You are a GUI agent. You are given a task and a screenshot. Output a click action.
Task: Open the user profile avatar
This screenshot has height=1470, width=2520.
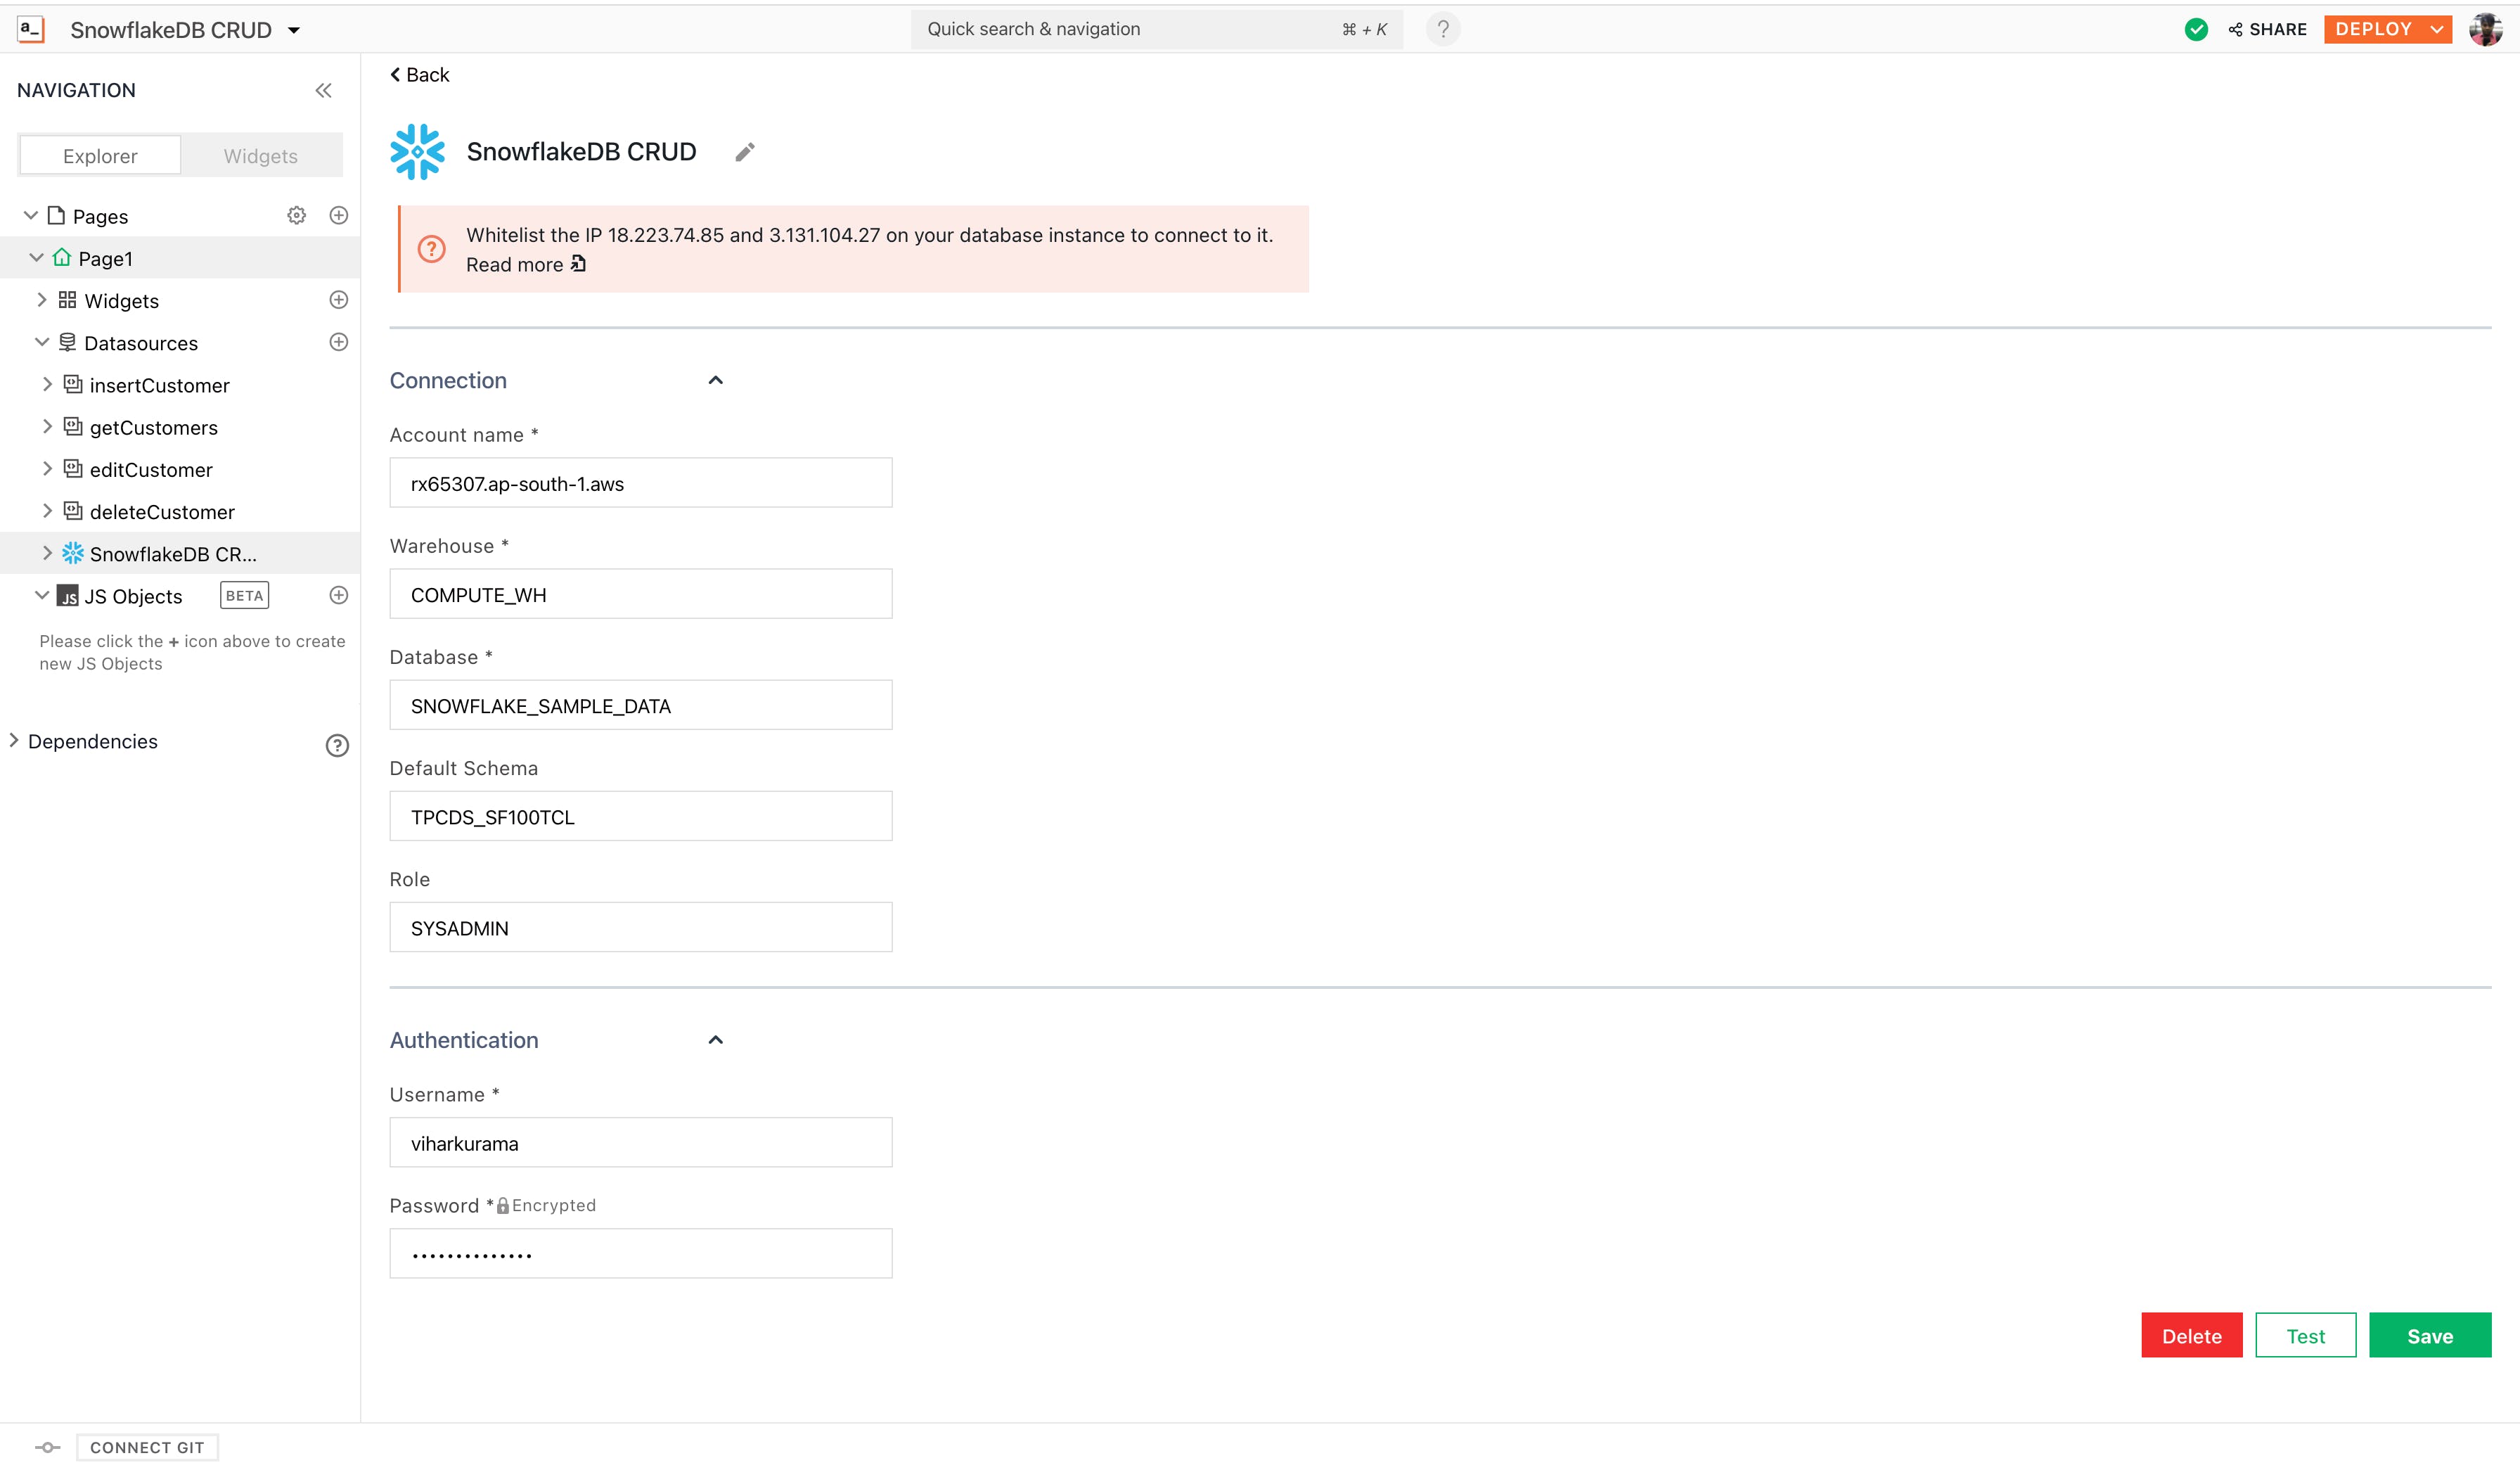(2485, 29)
